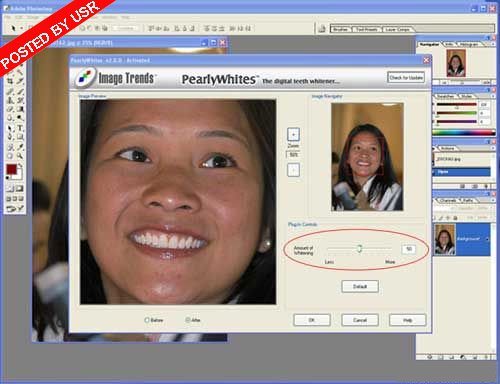
Task: Click the minus Zoom out button in PearlyWhites
Action: point(293,170)
